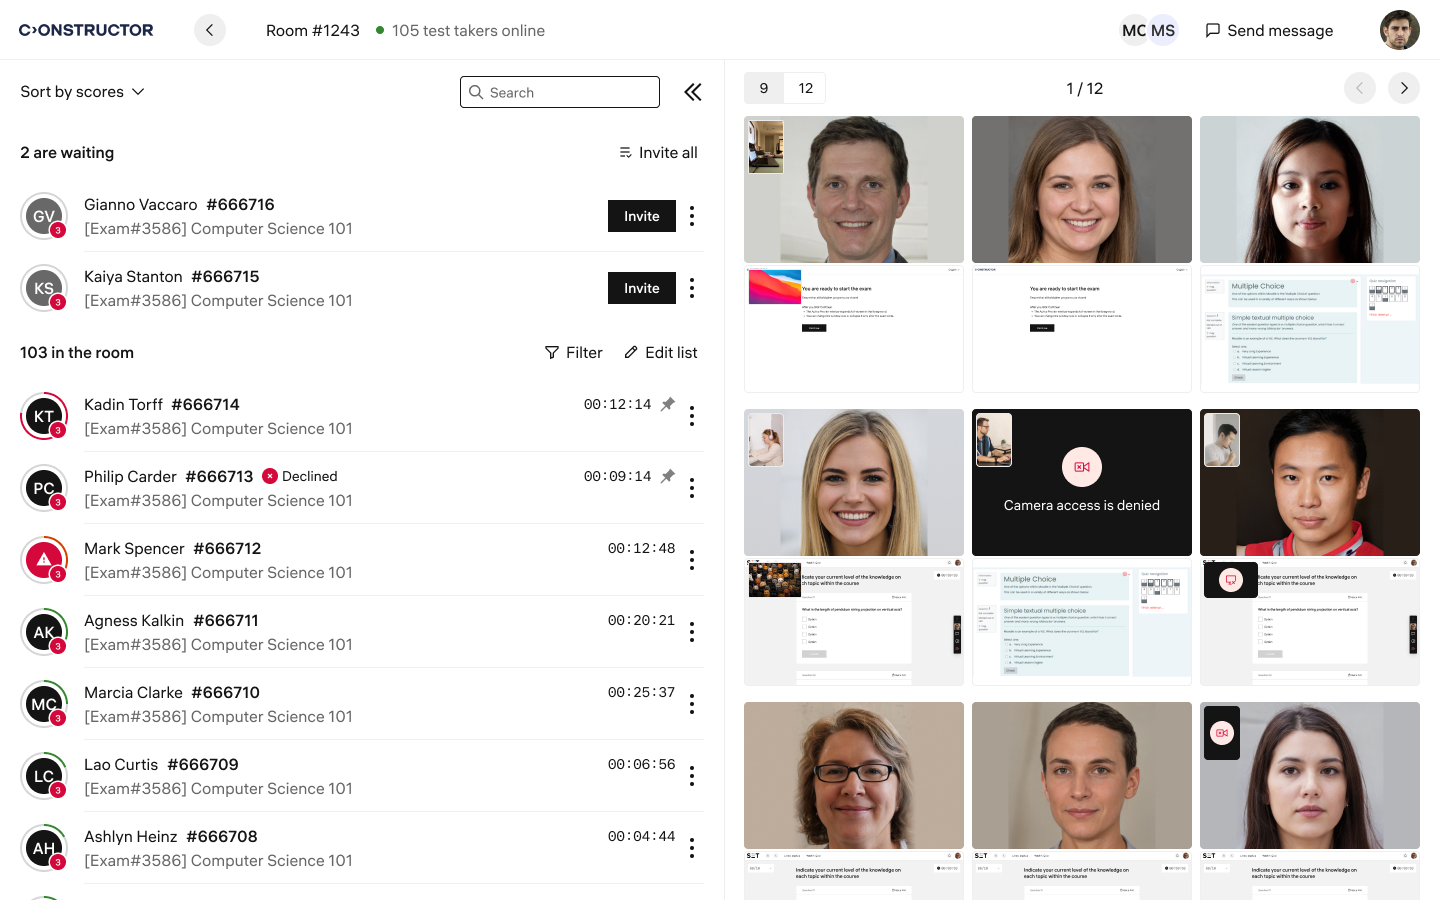
Task: Open the Filter icon above the room list
Action: (x=552, y=352)
